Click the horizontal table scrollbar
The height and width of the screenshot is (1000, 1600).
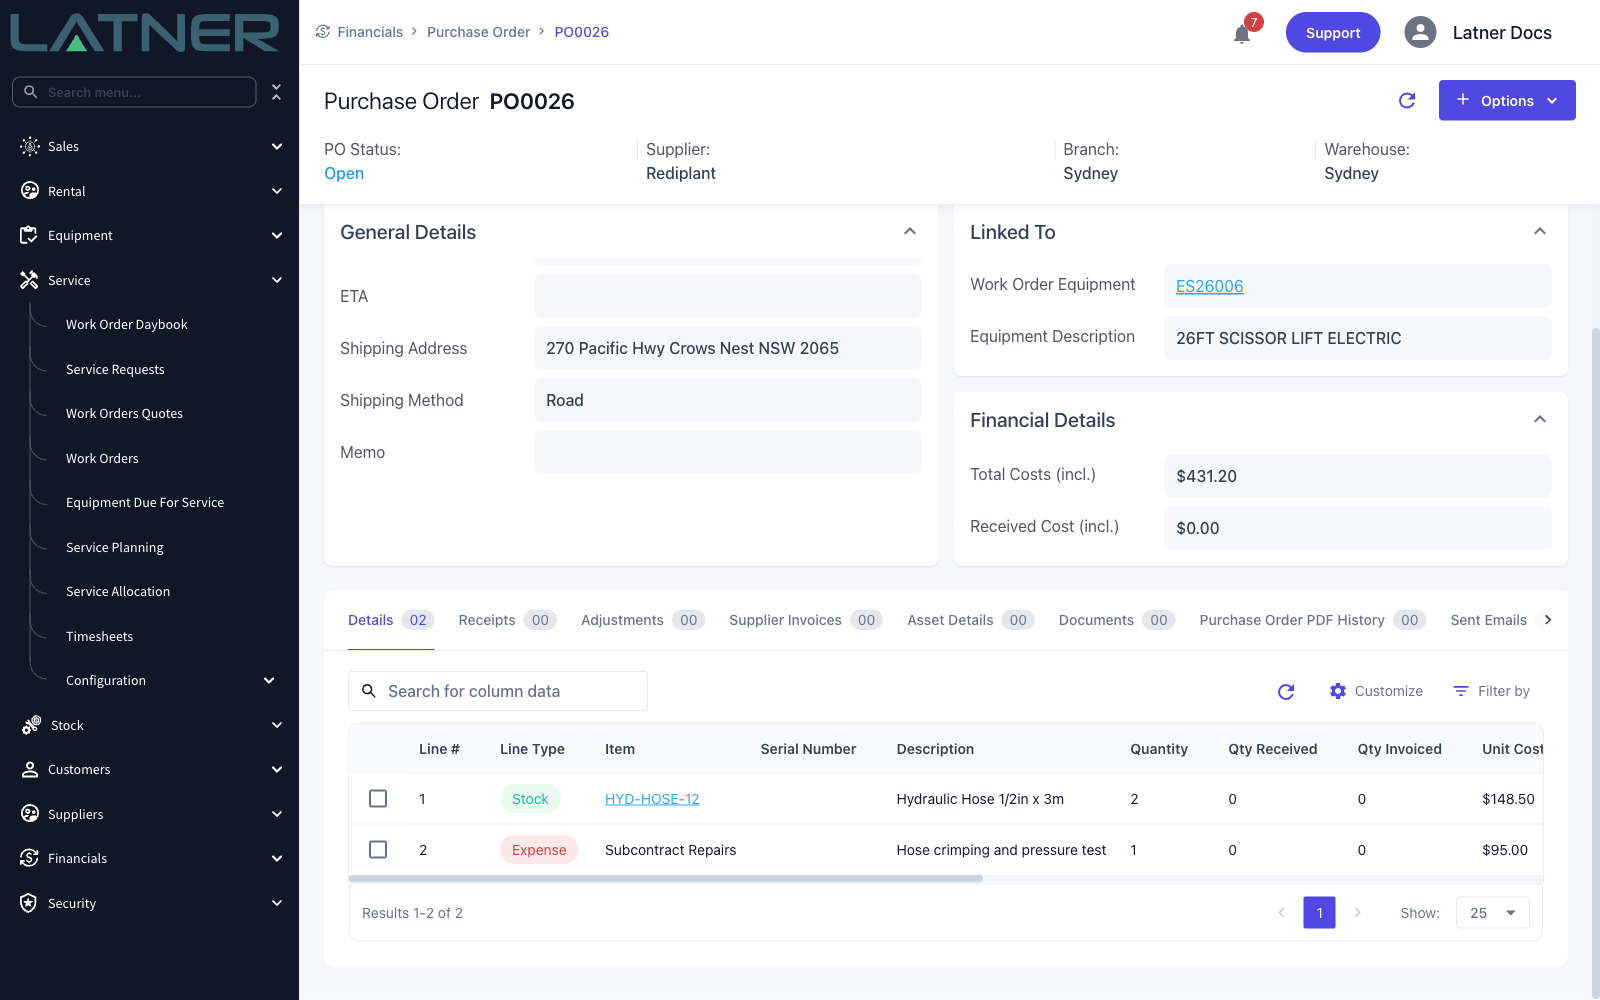[x=666, y=879]
